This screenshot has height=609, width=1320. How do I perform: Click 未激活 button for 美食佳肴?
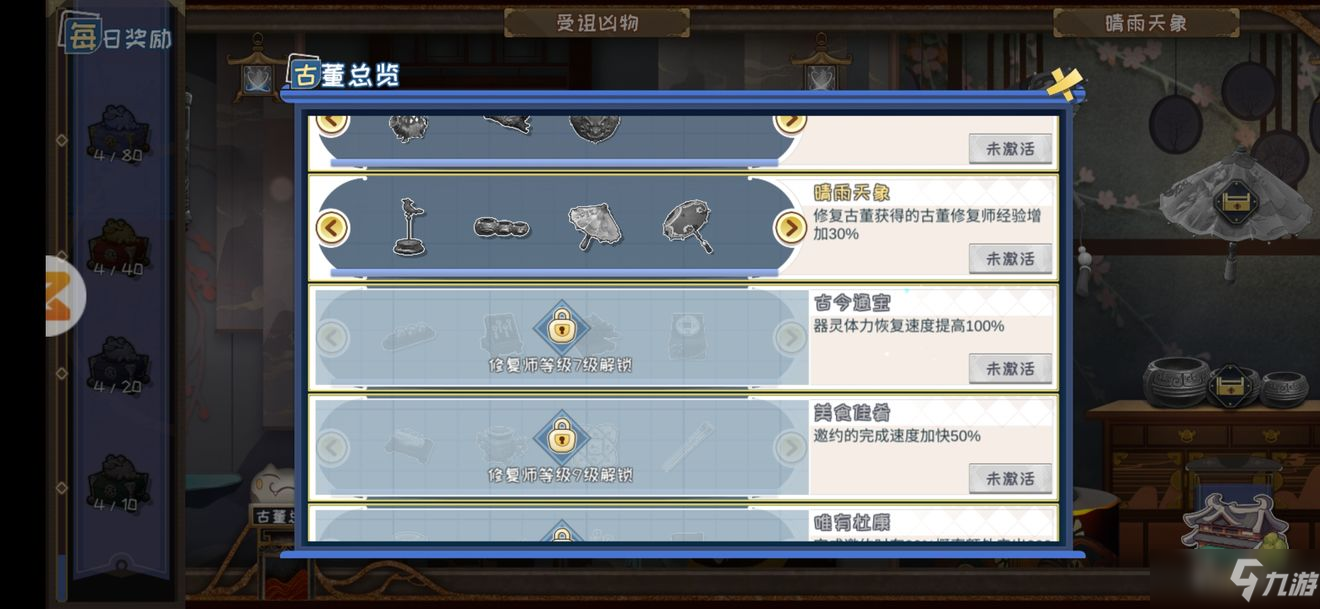(1010, 478)
